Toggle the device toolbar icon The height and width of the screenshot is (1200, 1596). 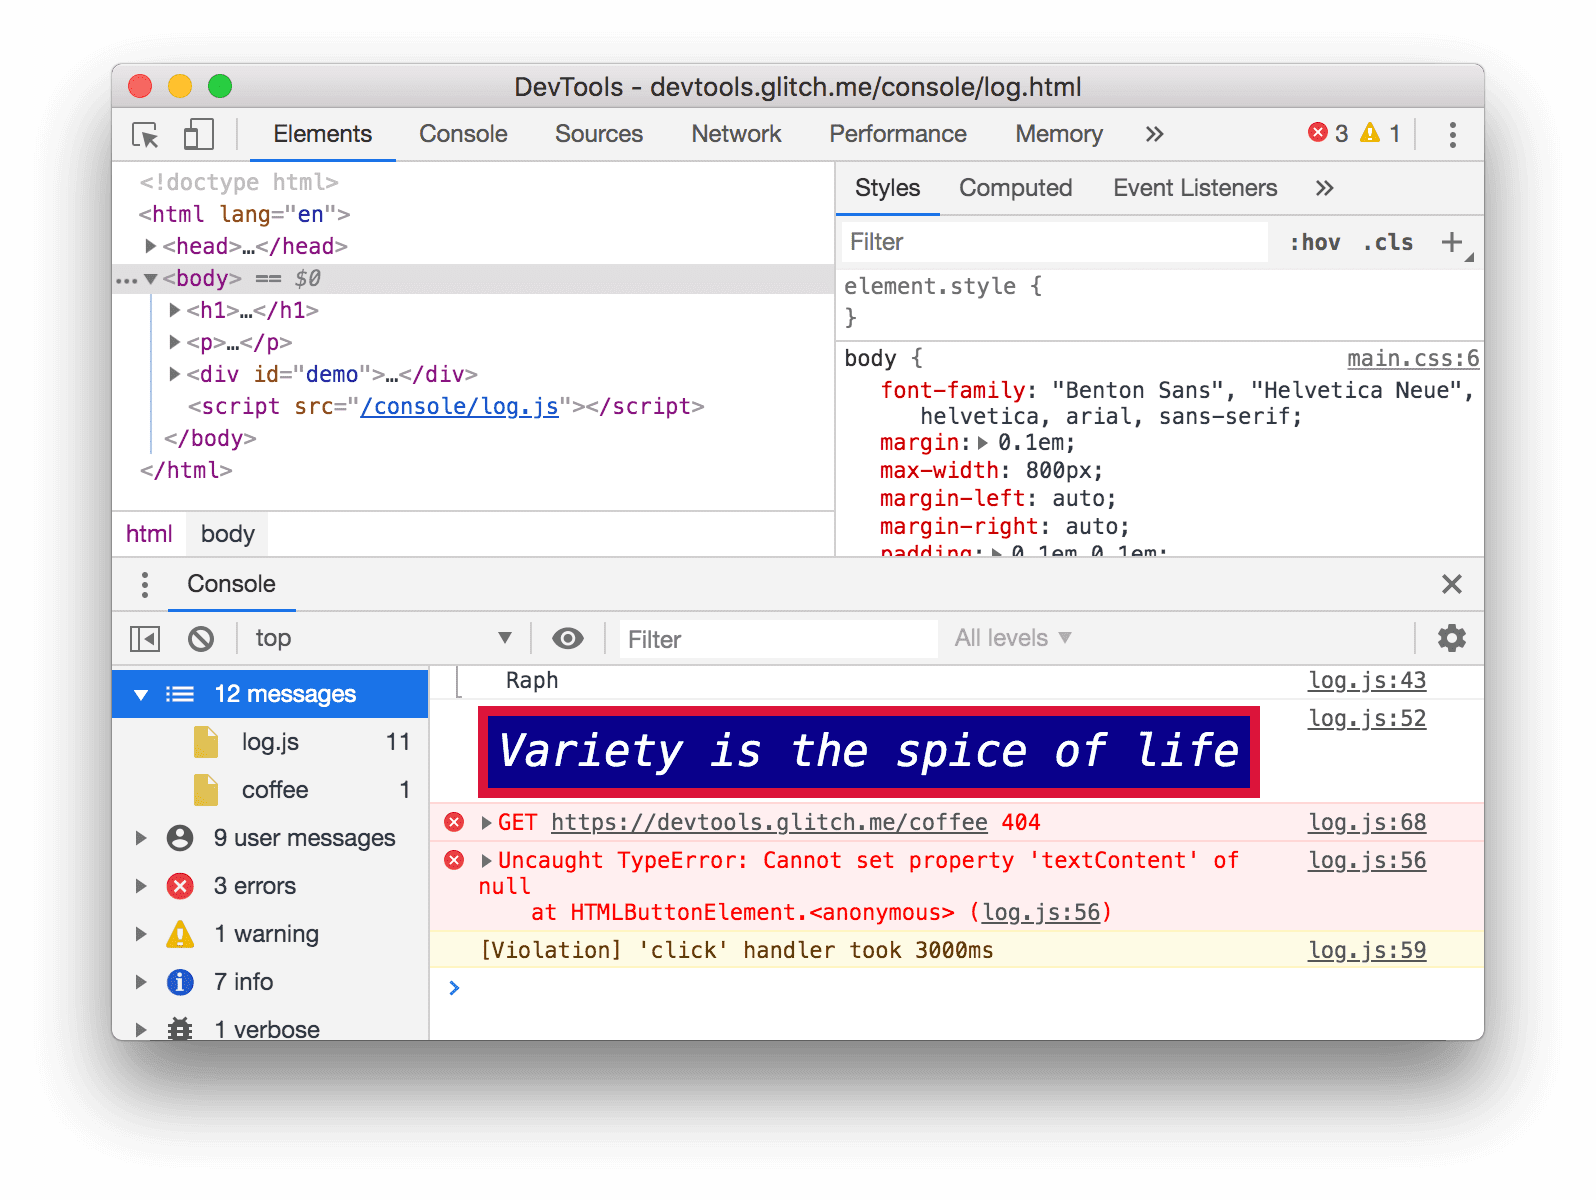pyautogui.click(x=198, y=135)
